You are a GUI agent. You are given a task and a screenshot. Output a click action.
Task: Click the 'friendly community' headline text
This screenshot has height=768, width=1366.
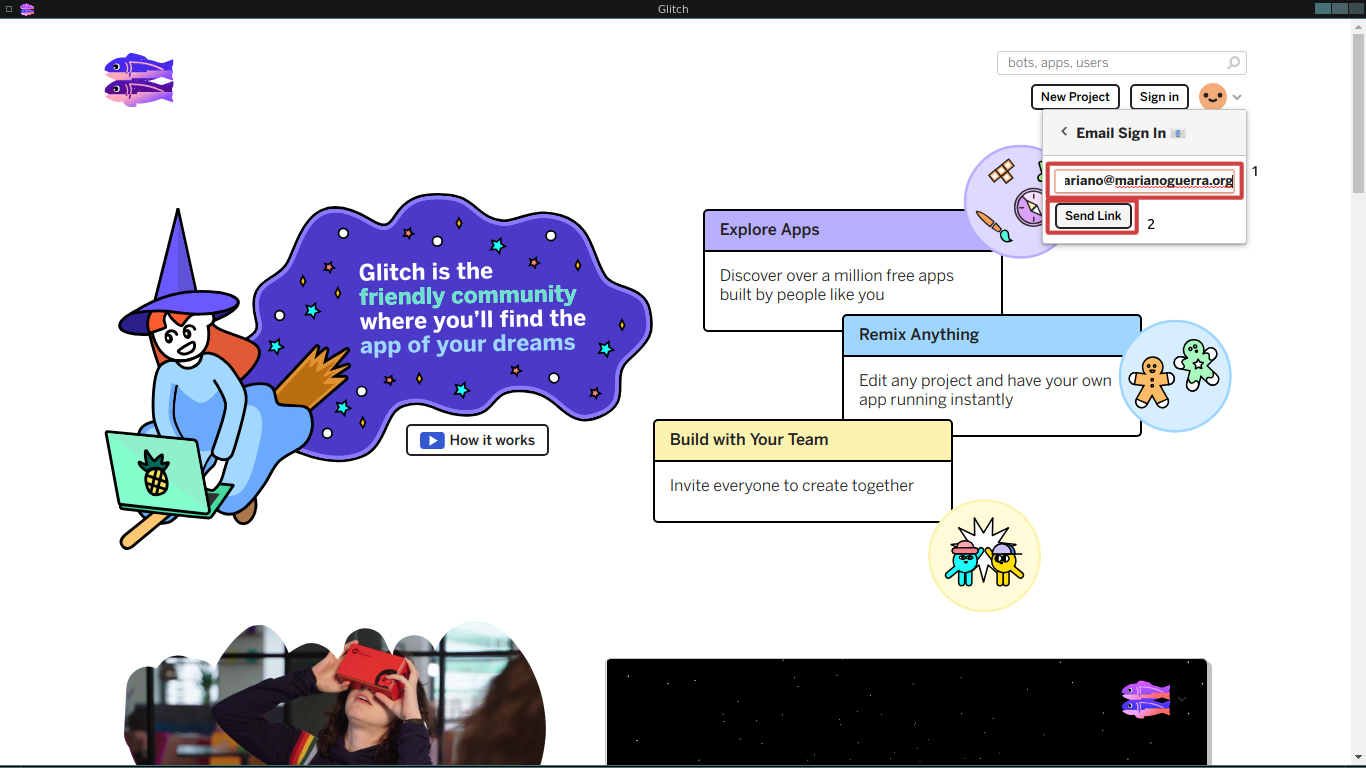(468, 295)
